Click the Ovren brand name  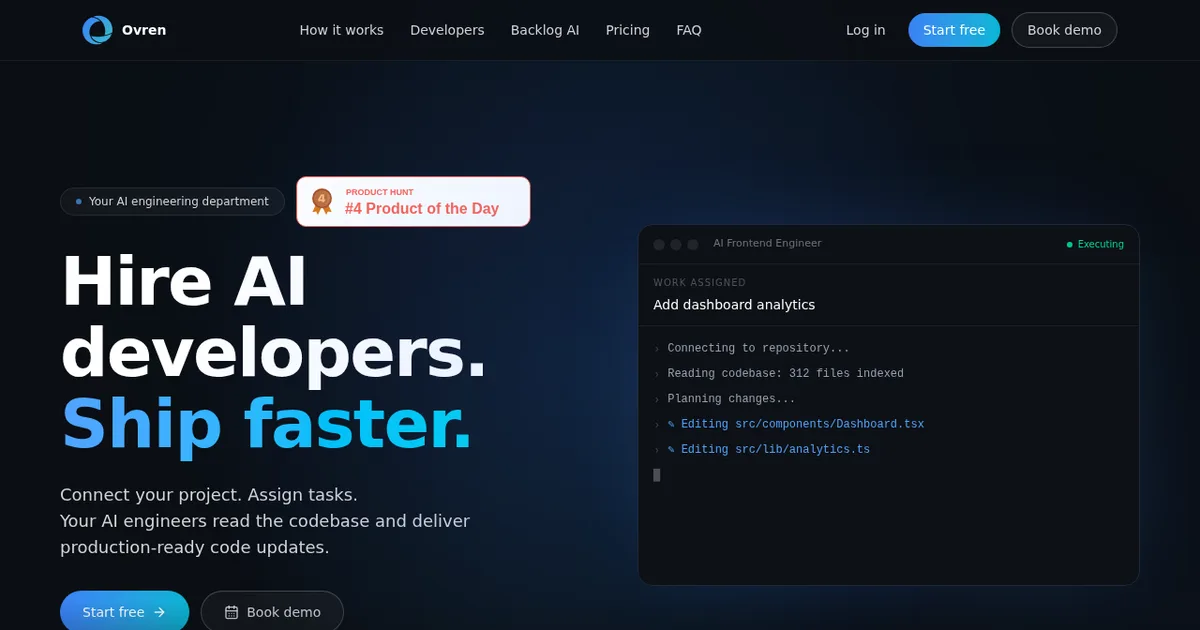144,30
